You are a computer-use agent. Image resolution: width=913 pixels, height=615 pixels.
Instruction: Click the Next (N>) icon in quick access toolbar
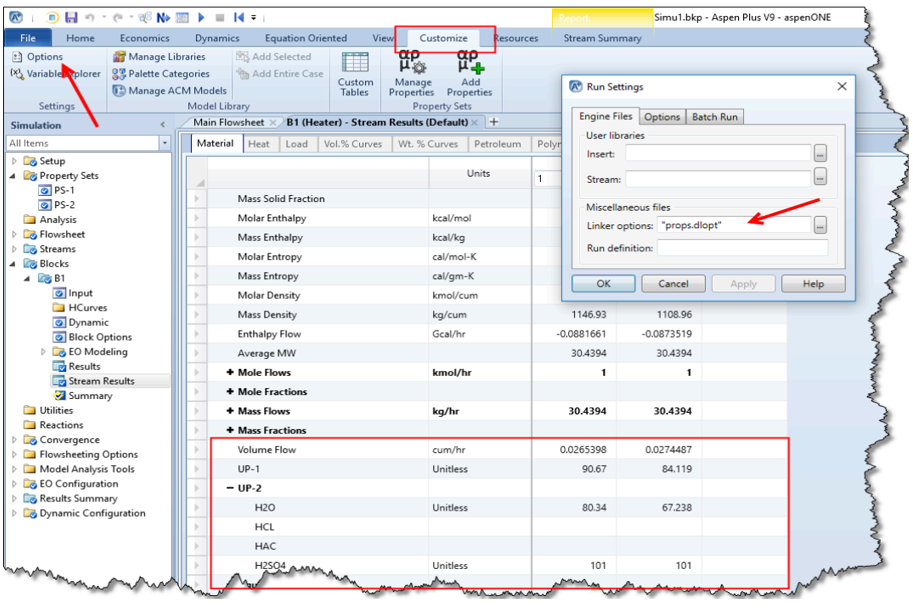click(163, 17)
